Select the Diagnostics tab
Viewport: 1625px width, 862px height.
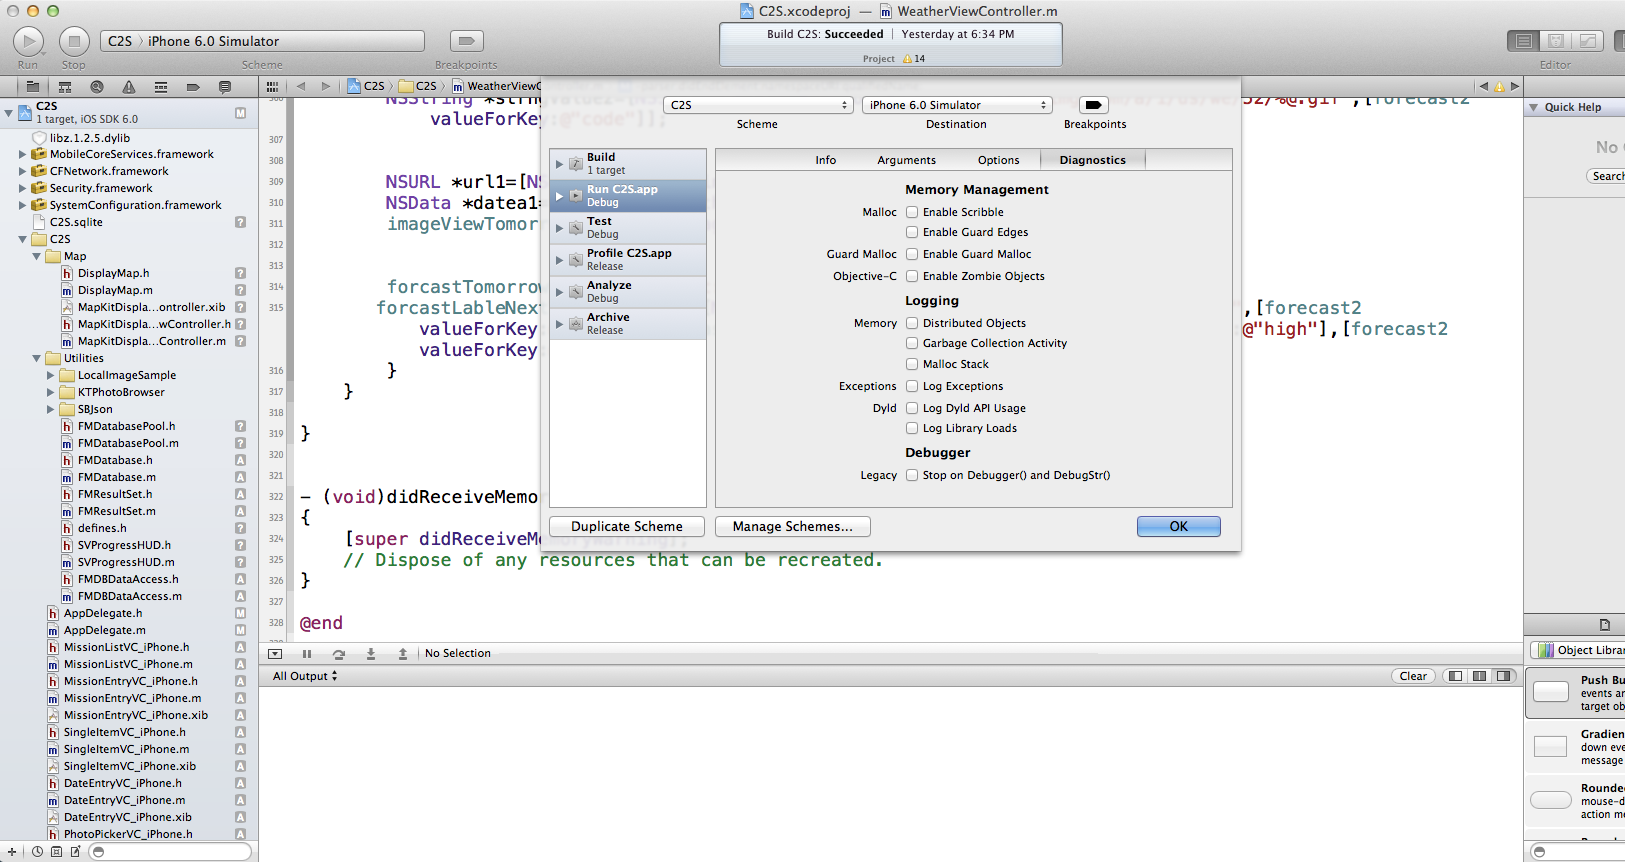pos(1092,160)
